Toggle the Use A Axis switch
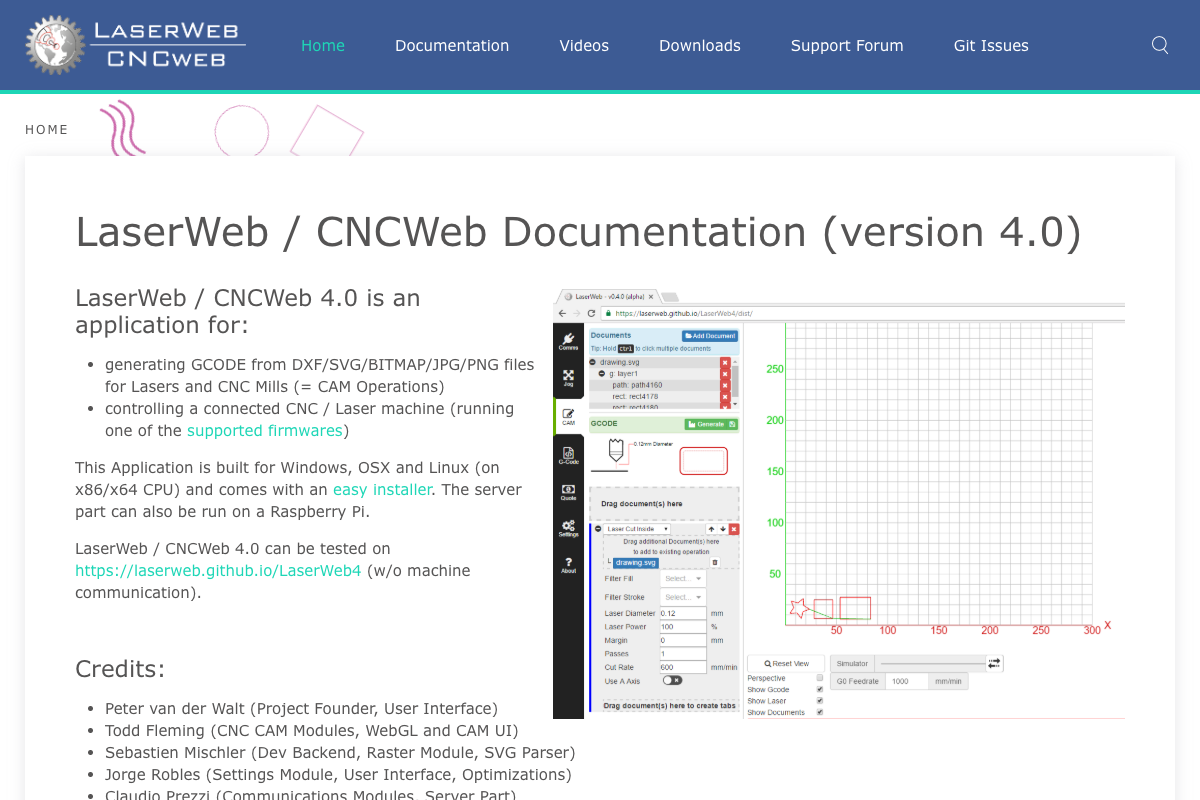This screenshot has width=1200, height=800. tap(672, 680)
